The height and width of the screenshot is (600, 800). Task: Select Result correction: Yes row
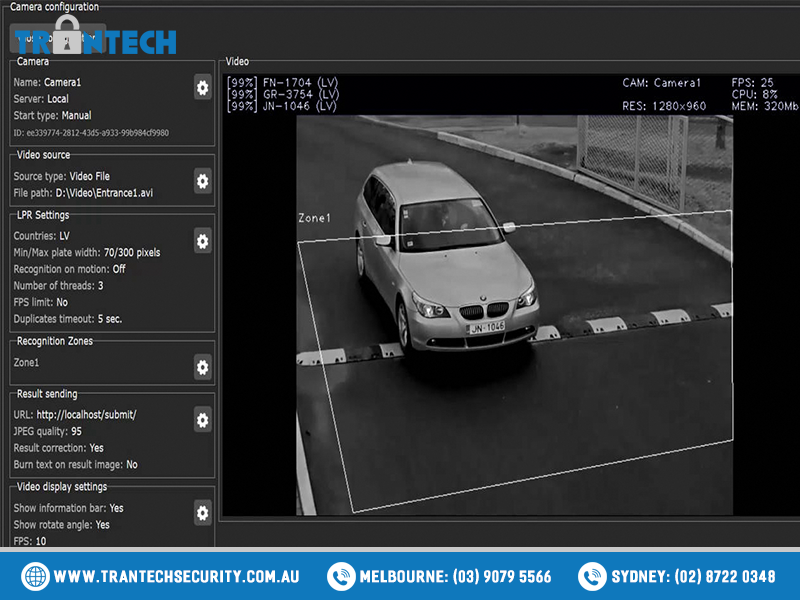pos(58,447)
